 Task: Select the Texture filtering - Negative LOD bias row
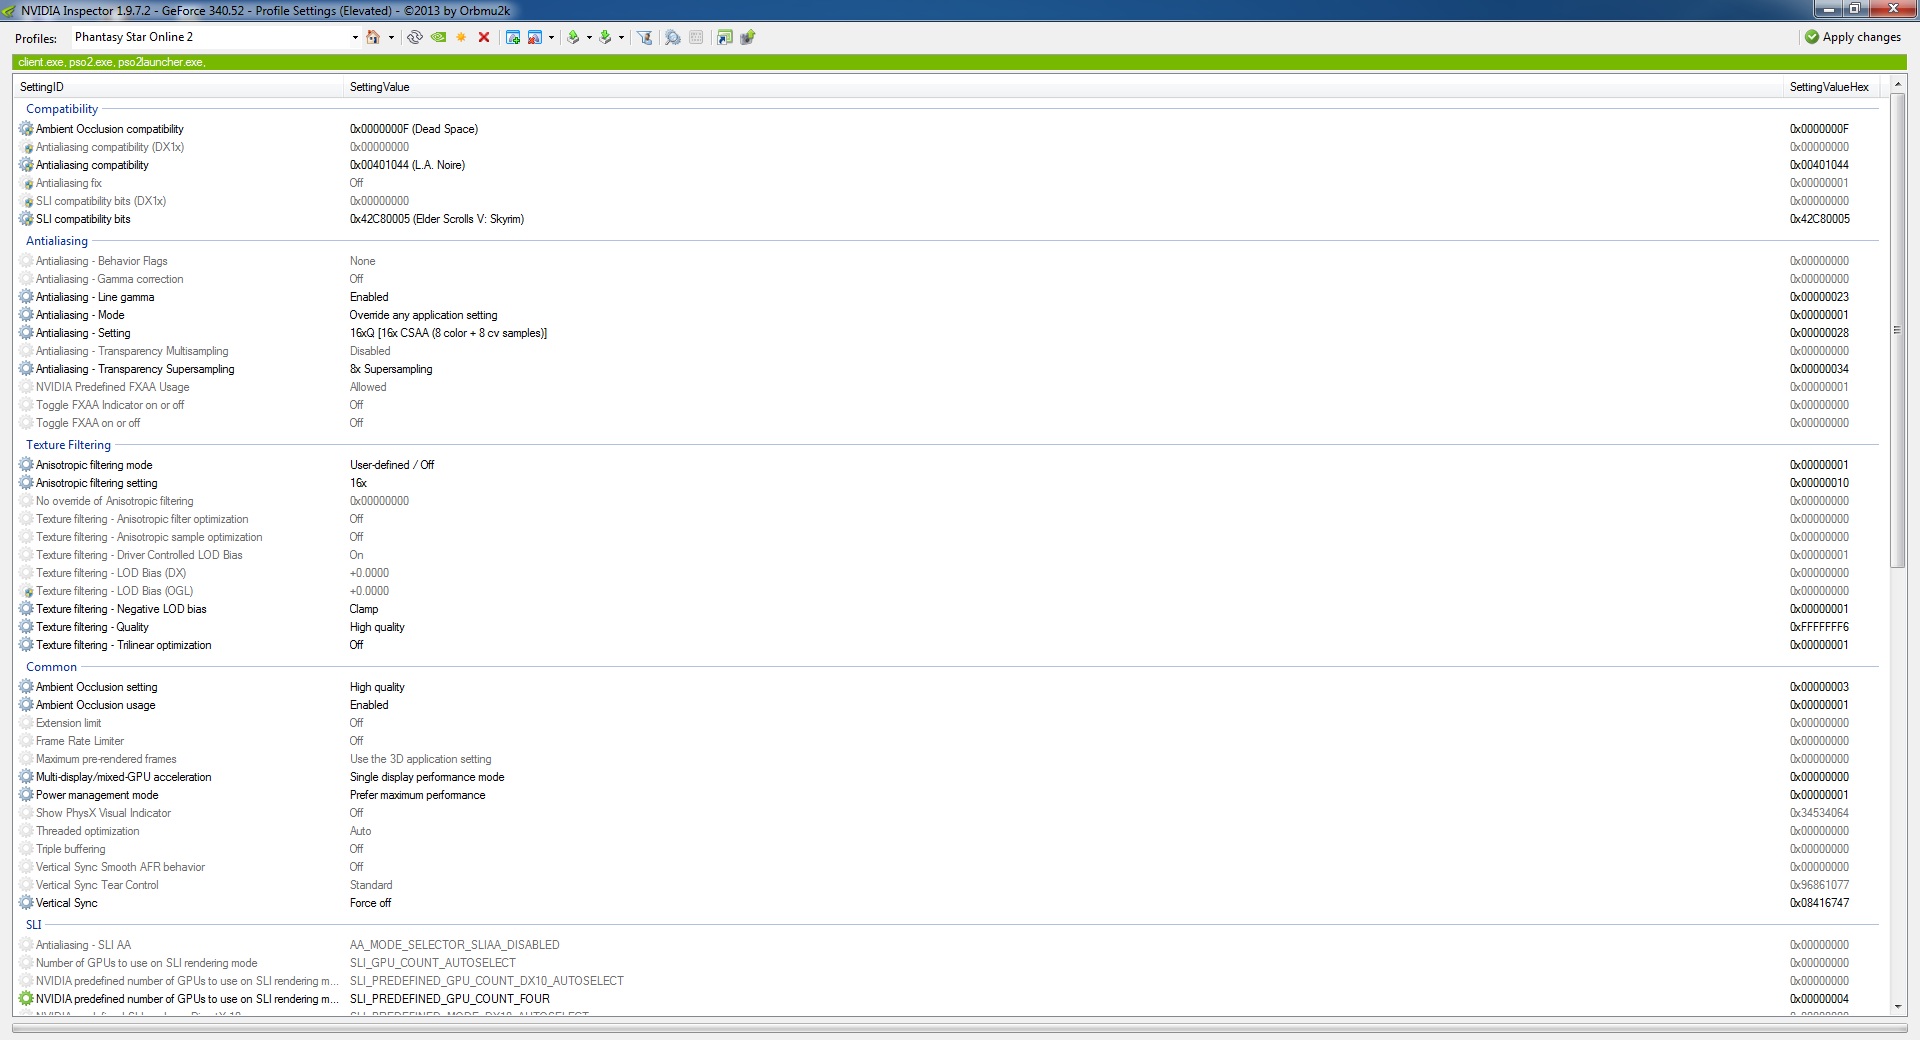click(x=946, y=609)
